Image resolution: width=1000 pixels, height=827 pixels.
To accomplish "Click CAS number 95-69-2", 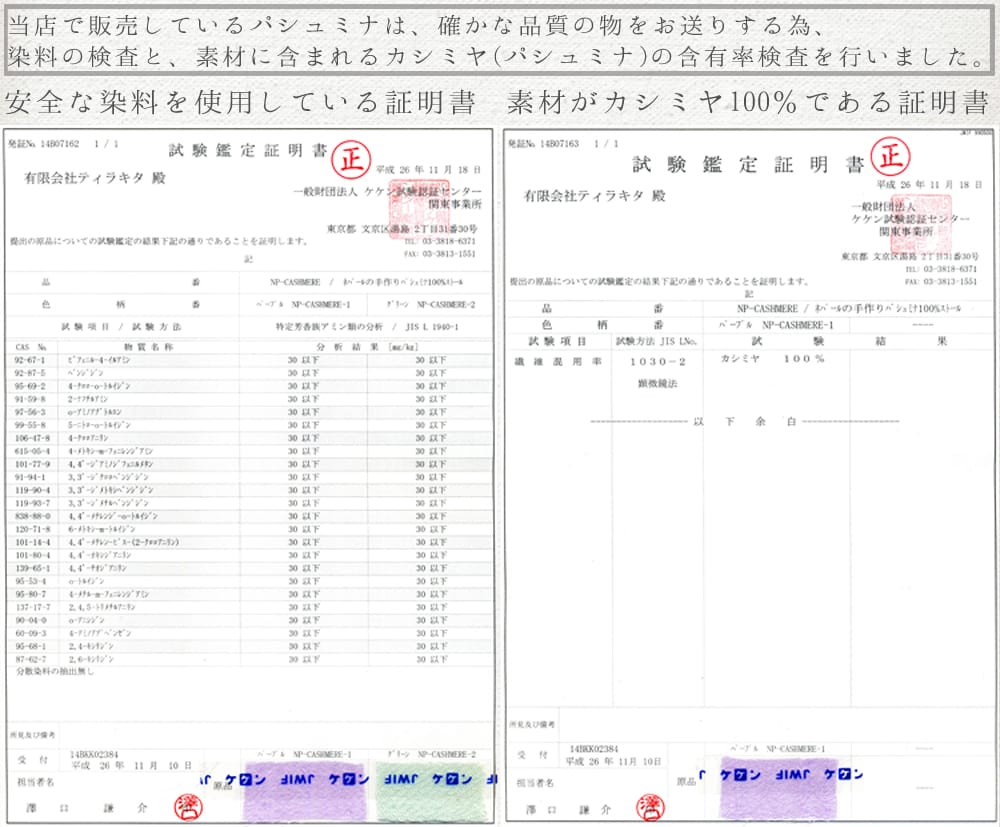I will pos(30,386).
